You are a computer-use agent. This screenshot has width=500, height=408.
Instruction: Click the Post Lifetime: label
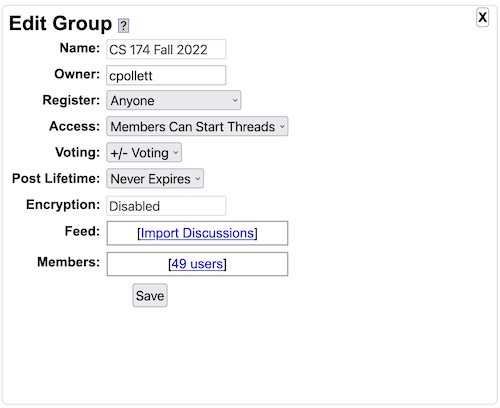[56, 178]
